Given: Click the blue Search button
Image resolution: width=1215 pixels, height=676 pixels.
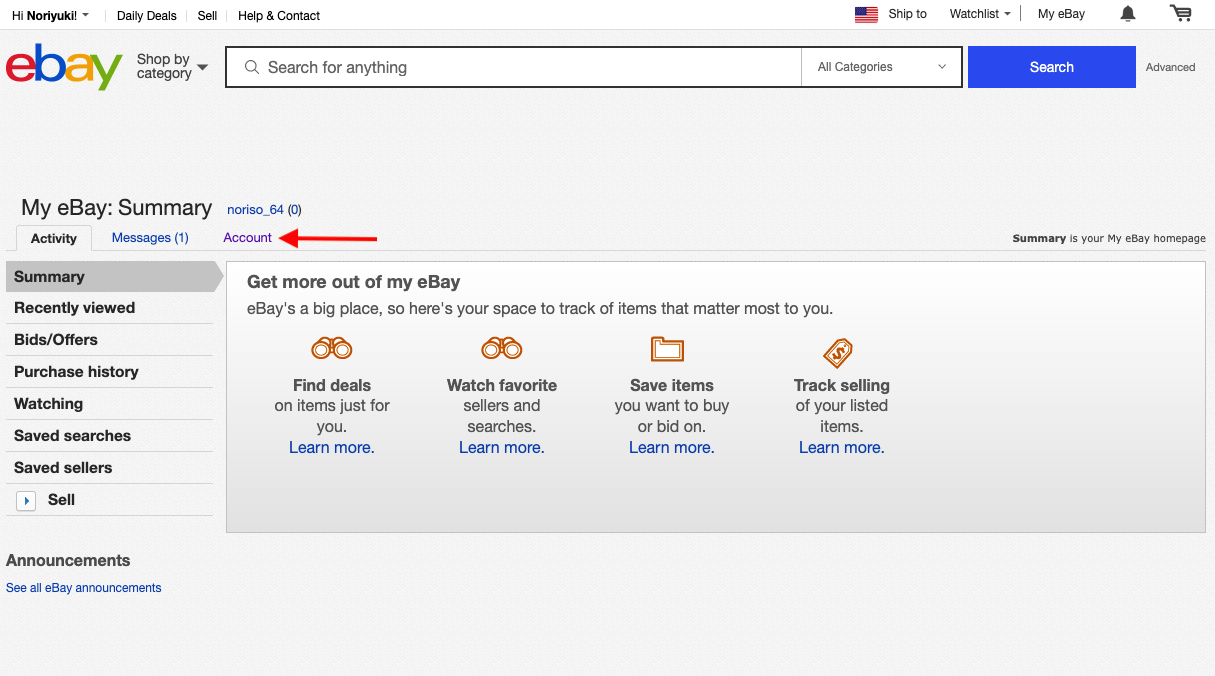Looking at the screenshot, I should [x=1052, y=67].
